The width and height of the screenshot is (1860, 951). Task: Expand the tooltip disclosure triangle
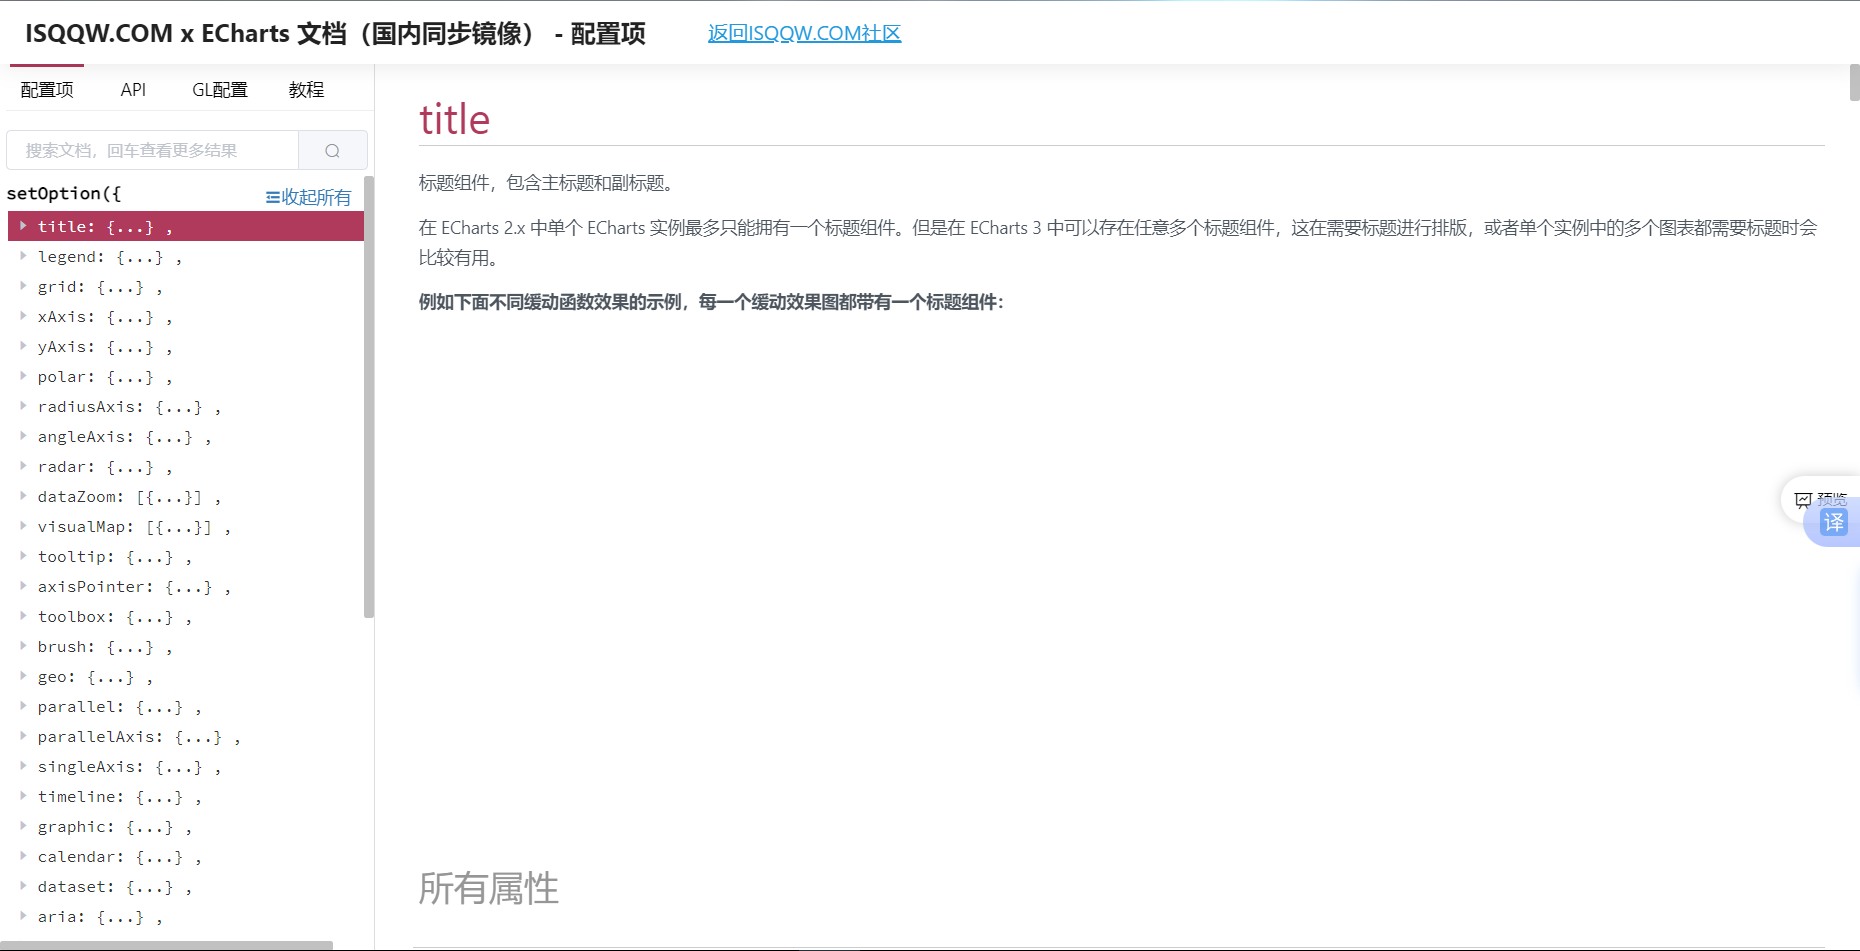[x=23, y=556]
